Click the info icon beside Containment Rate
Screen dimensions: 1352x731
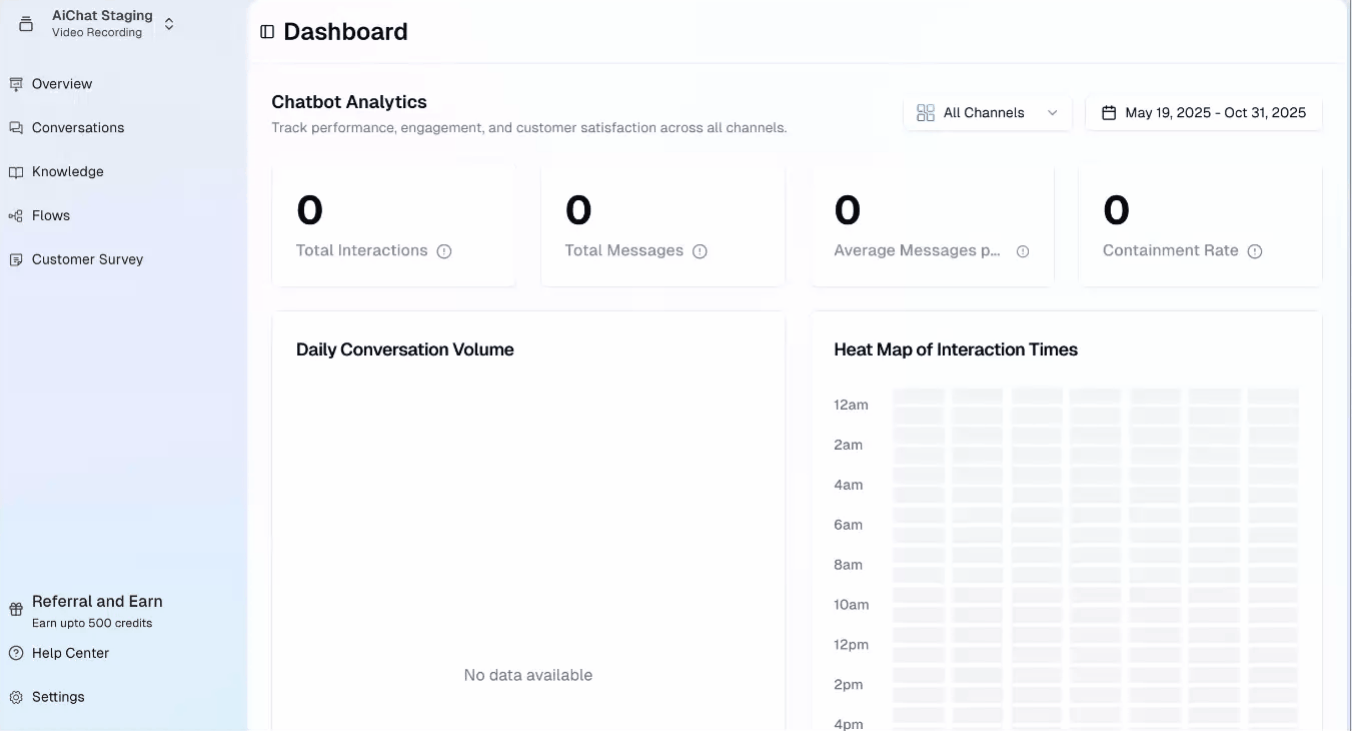pyautogui.click(x=1255, y=251)
